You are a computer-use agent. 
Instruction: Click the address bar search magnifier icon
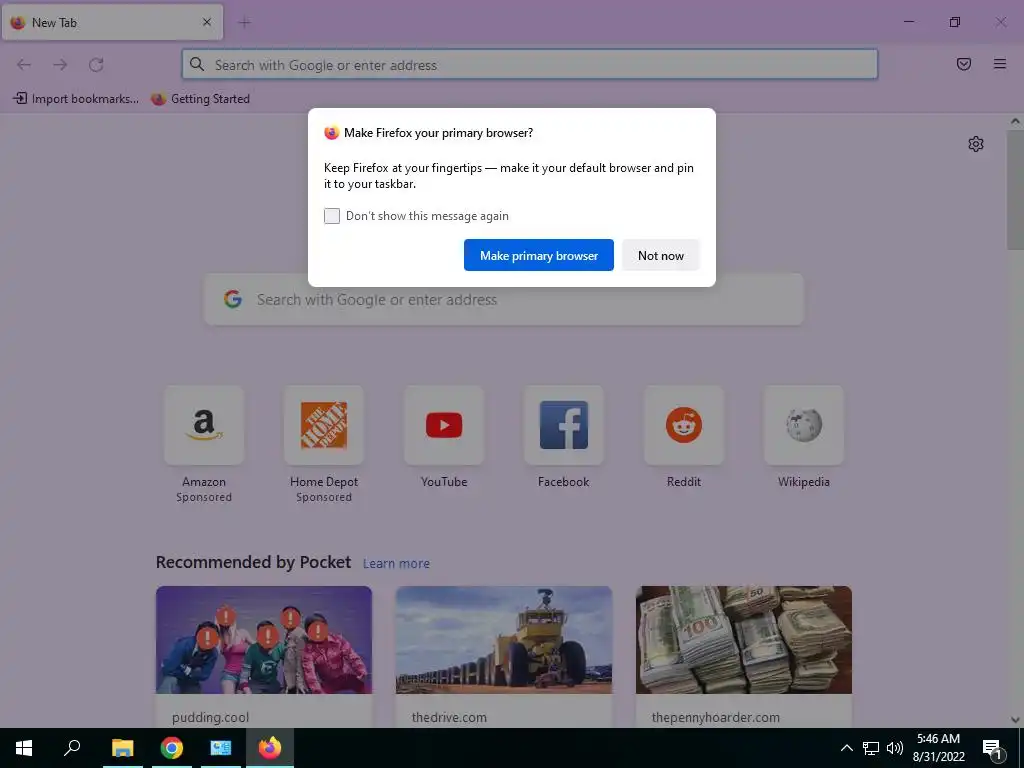[197, 64]
